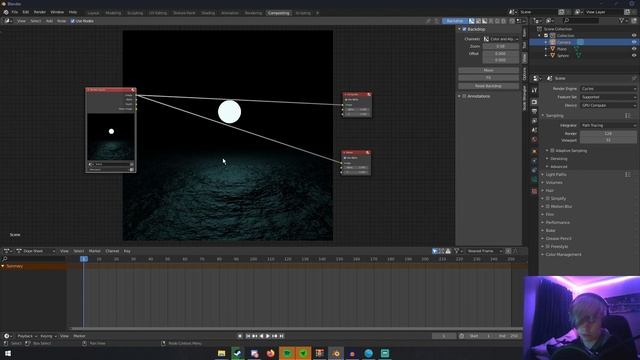
Task: Switch to the Animation workspace tab
Action: [x=230, y=13]
